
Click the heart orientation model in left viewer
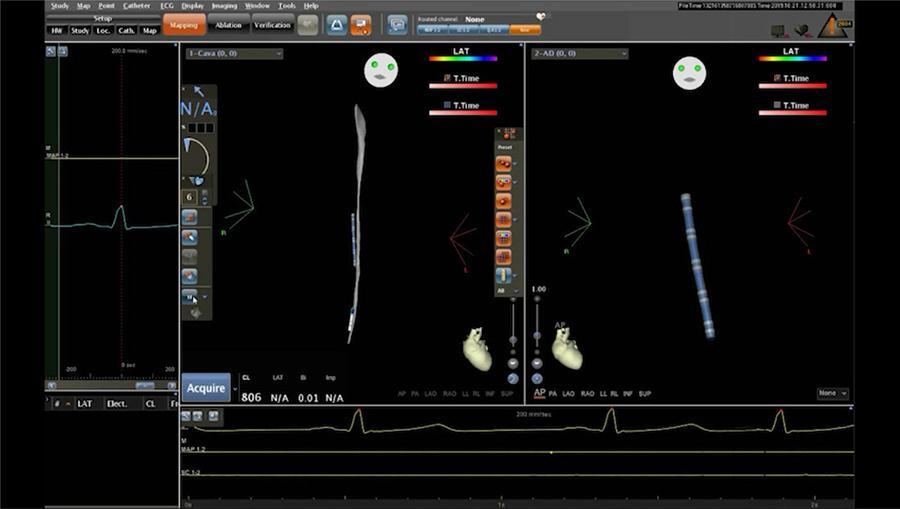point(478,348)
